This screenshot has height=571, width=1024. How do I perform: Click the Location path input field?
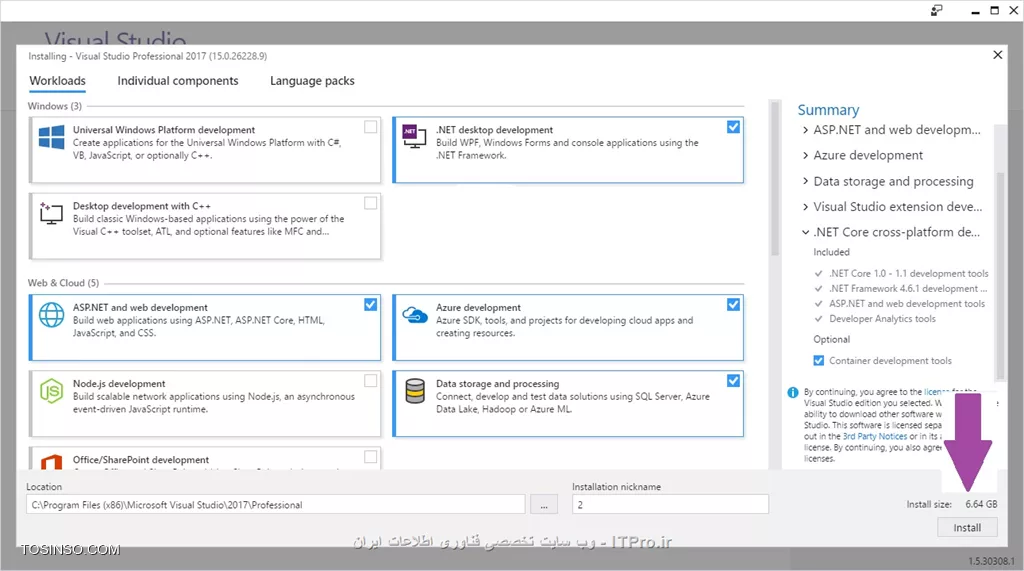[276, 504]
